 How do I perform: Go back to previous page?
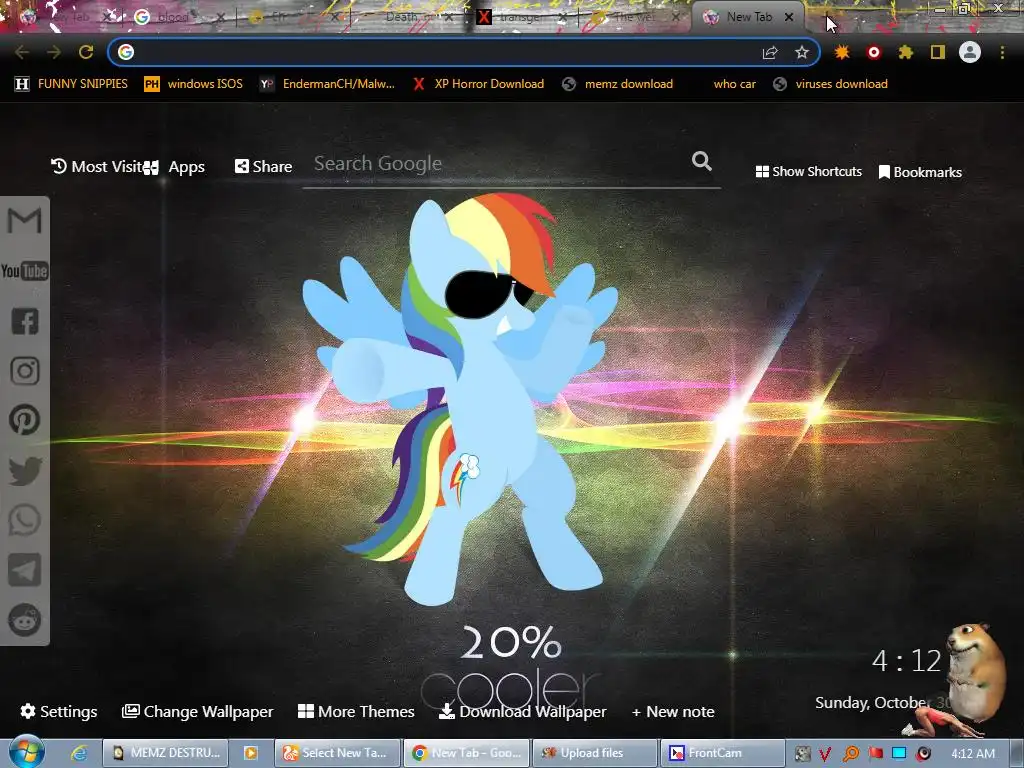[22, 52]
